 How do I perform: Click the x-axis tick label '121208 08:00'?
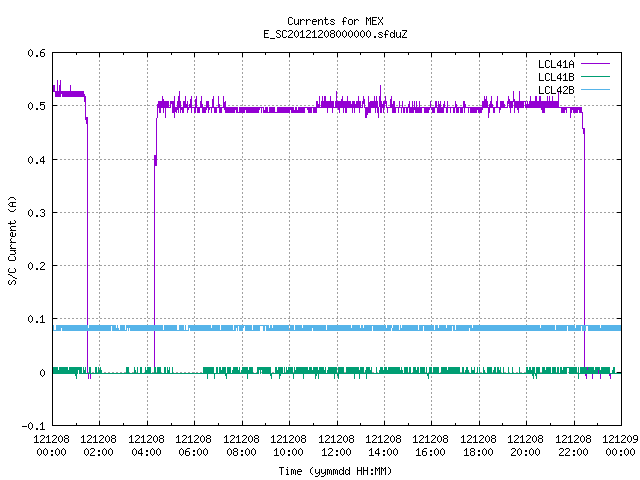point(241,446)
